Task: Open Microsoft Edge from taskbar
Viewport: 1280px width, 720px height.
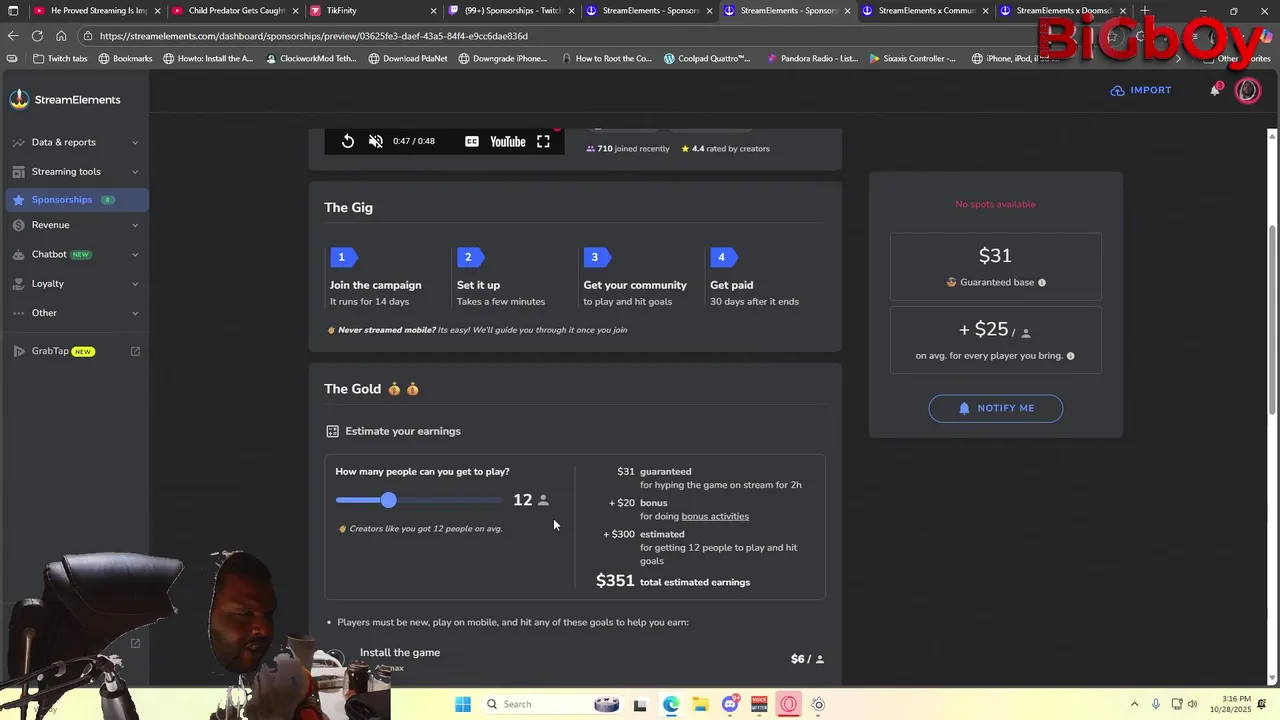Action: (x=671, y=704)
